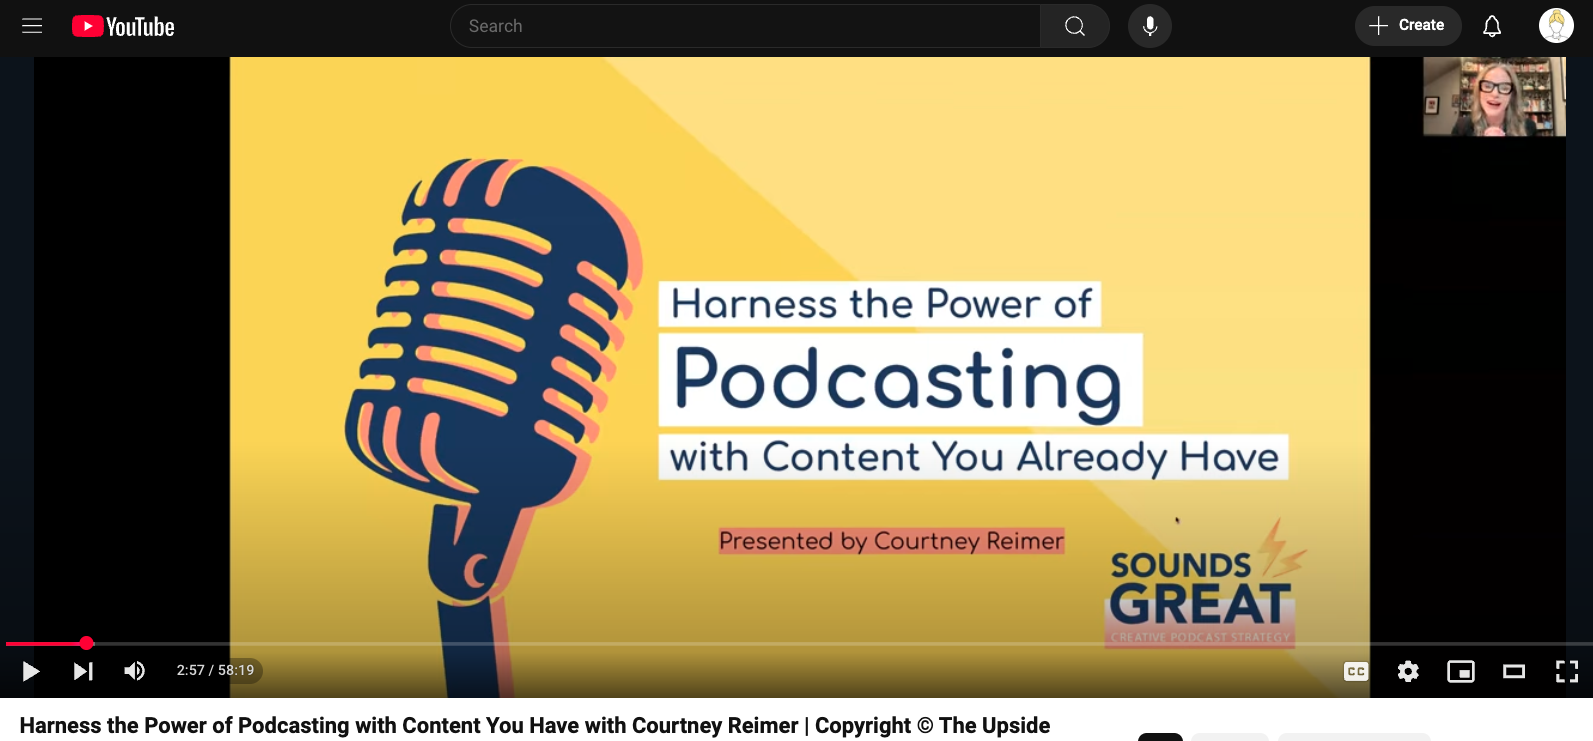Click the 2:57 / 58:19 time display
Screen dimensions: 1593x741
point(215,670)
